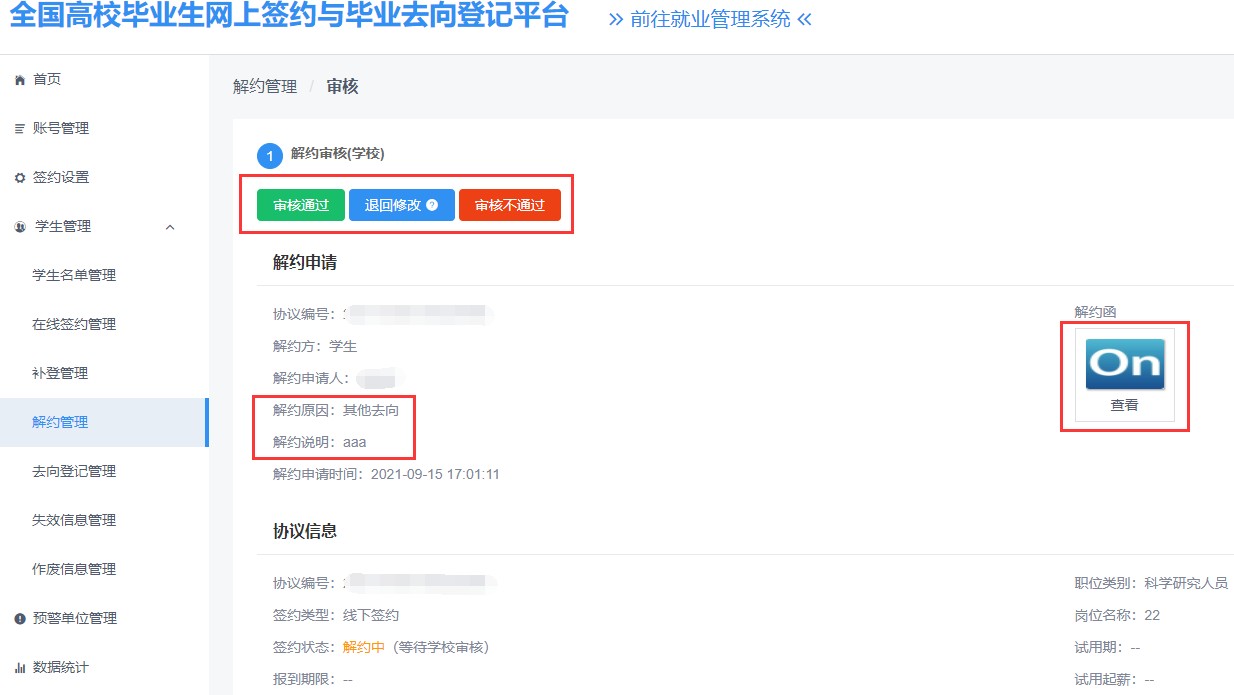Click 解约管理 in the breadcrumb
This screenshot has width=1234, height=695.
click(265, 87)
